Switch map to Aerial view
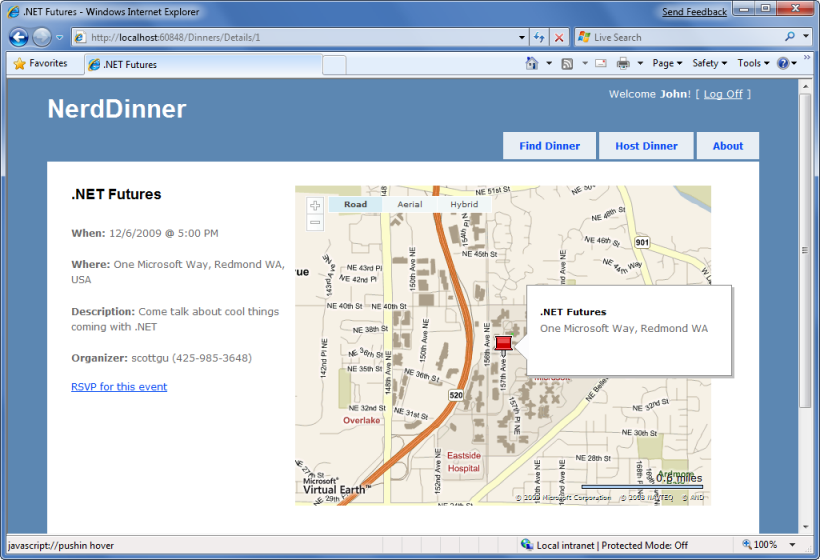This screenshot has height=560, width=820. pyautogui.click(x=409, y=204)
